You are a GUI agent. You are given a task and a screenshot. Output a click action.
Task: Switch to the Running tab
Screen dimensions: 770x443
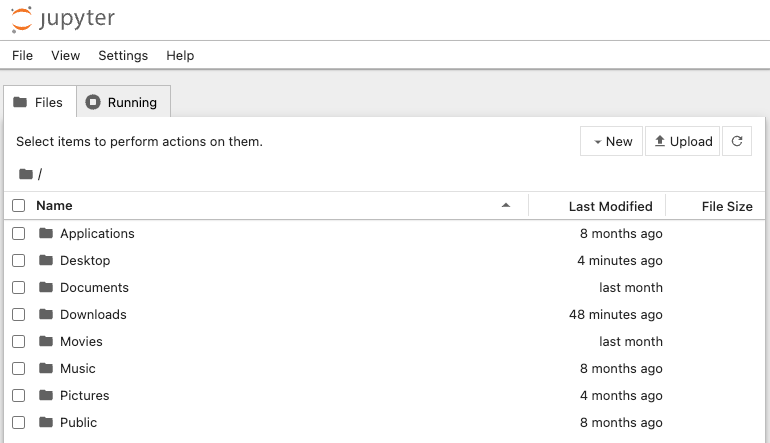(x=122, y=102)
